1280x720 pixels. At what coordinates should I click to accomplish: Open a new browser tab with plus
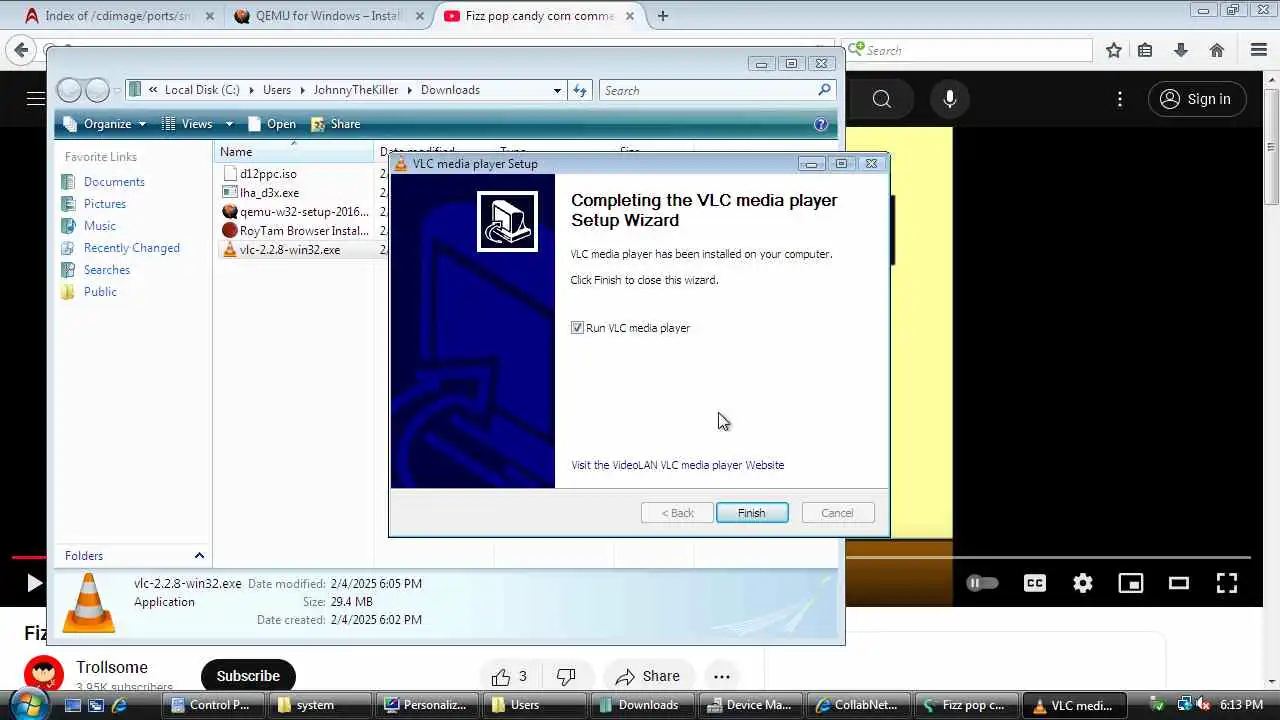click(x=663, y=16)
